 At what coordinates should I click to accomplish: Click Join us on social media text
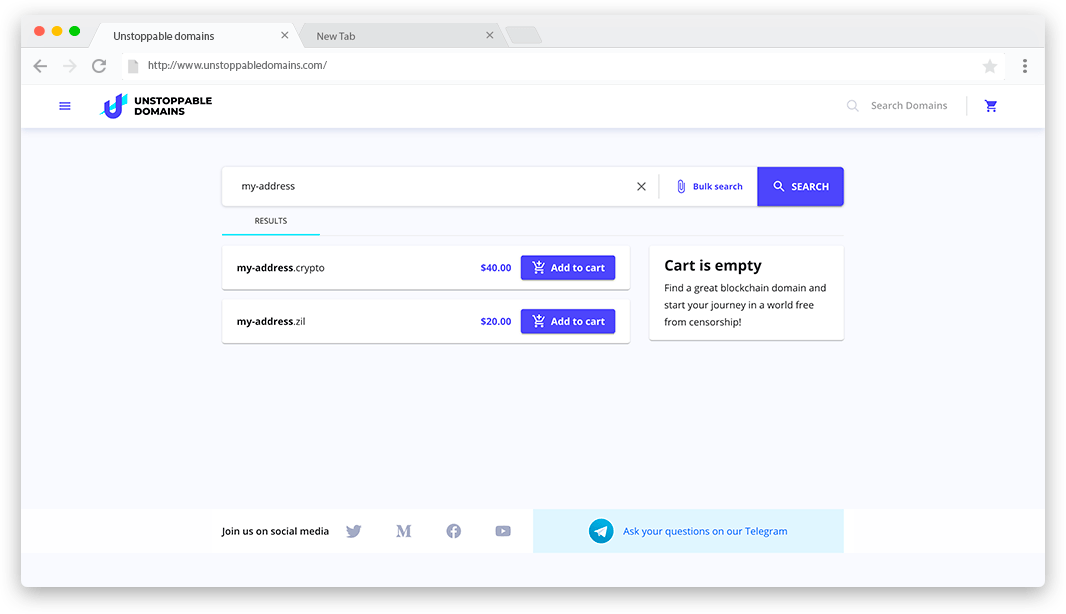[x=275, y=531]
